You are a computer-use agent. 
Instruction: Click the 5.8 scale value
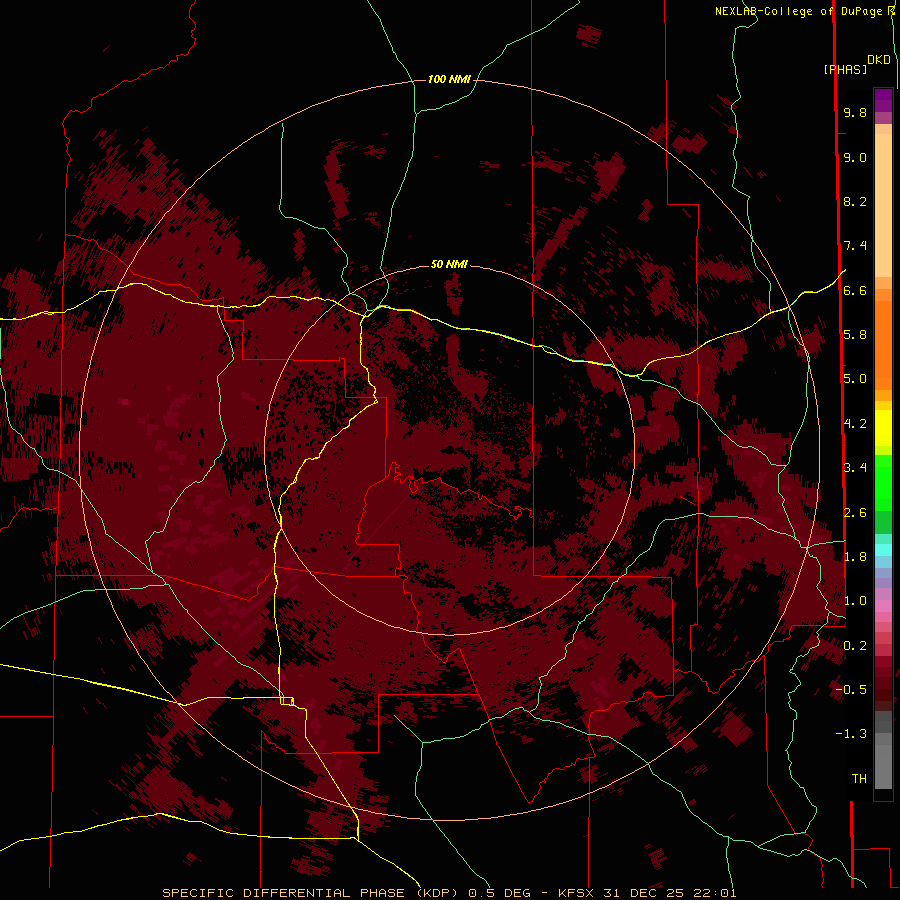tap(855, 335)
